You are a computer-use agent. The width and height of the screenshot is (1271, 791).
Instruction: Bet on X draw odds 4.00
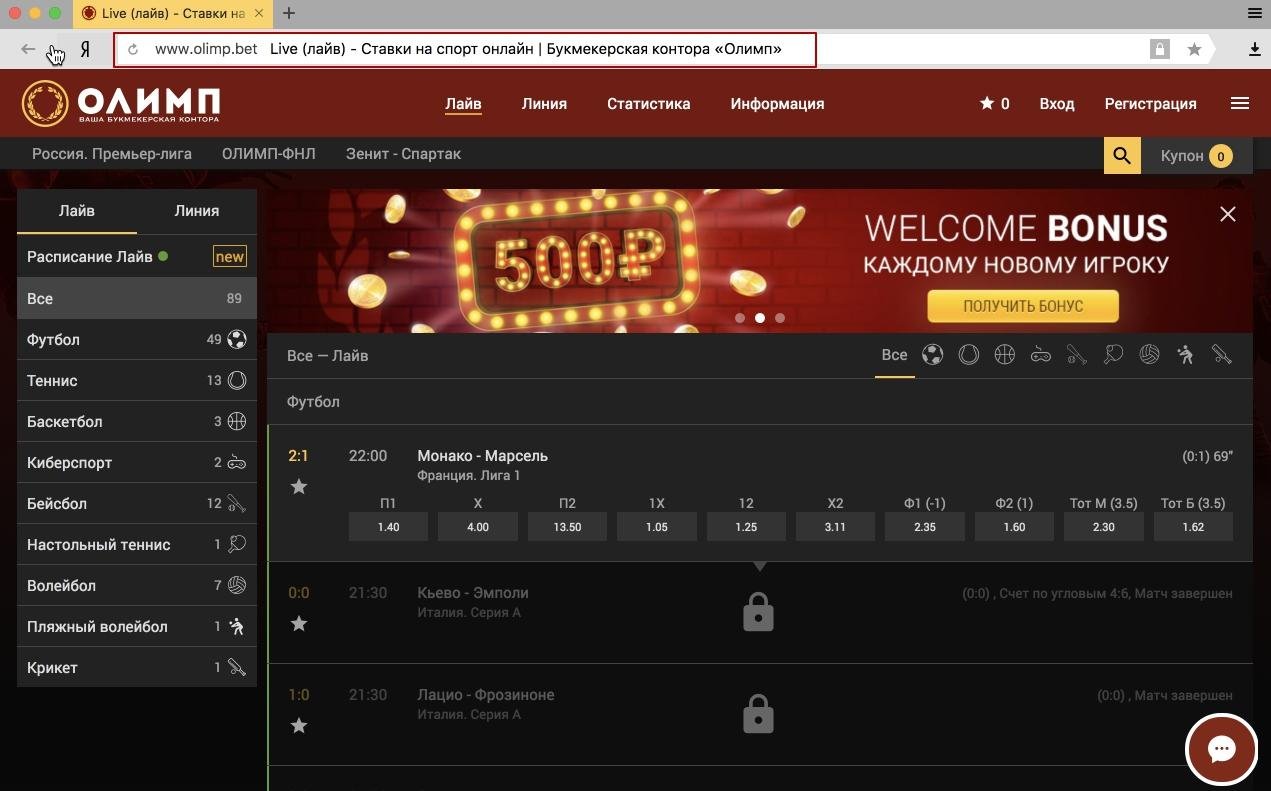[x=478, y=527]
